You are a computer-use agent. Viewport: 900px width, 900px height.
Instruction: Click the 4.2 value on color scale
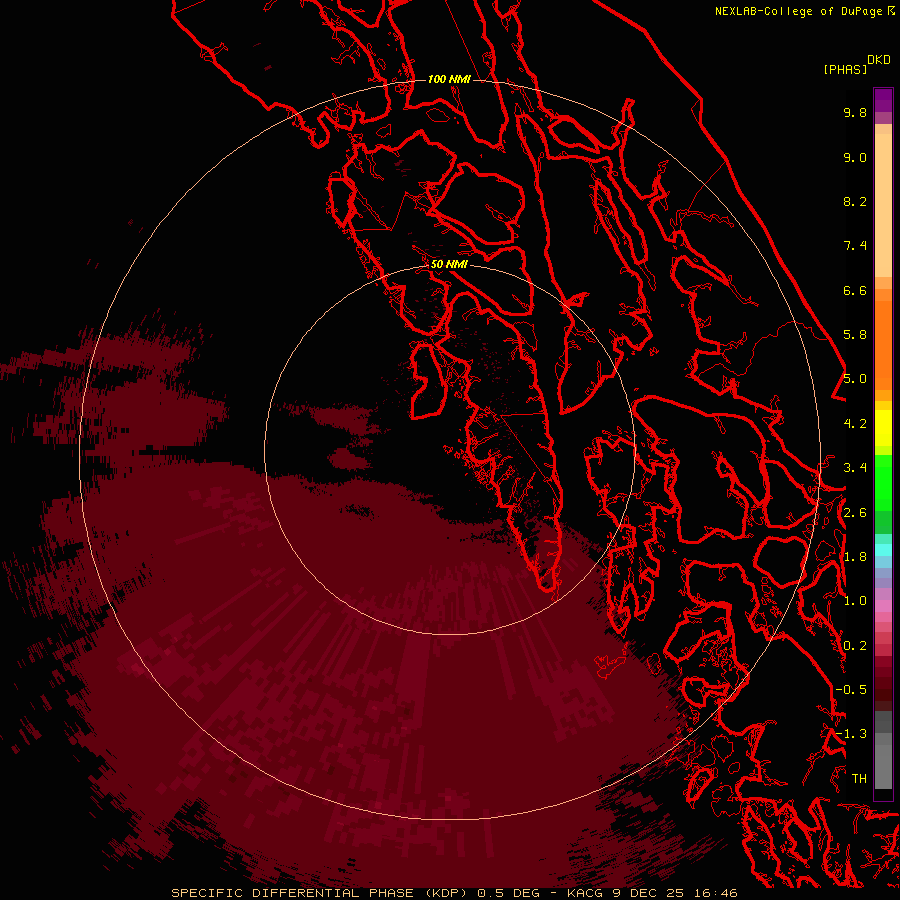(x=855, y=424)
